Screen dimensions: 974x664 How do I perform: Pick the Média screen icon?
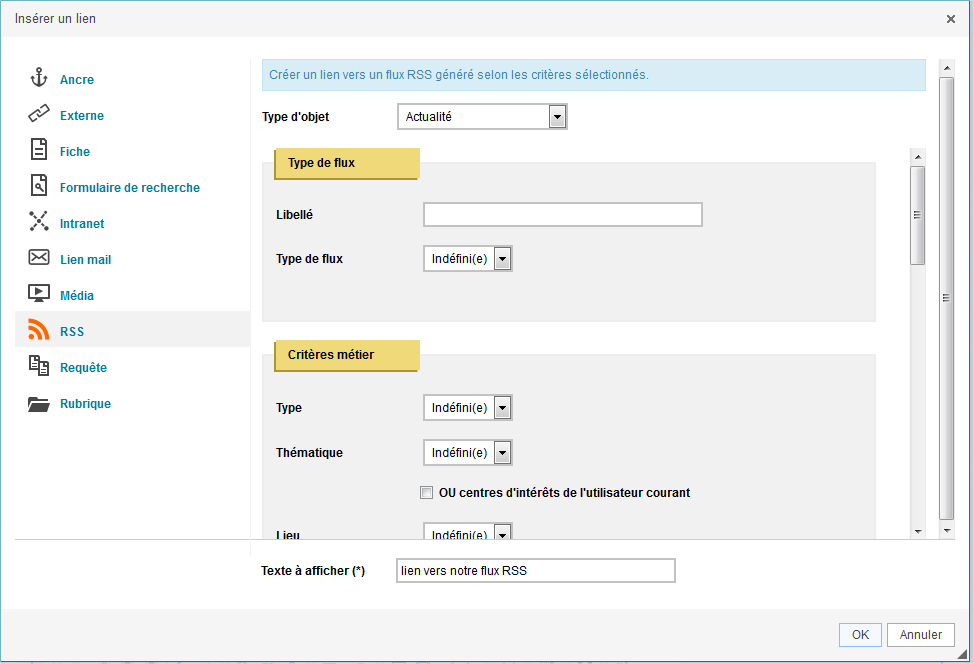pyautogui.click(x=39, y=293)
